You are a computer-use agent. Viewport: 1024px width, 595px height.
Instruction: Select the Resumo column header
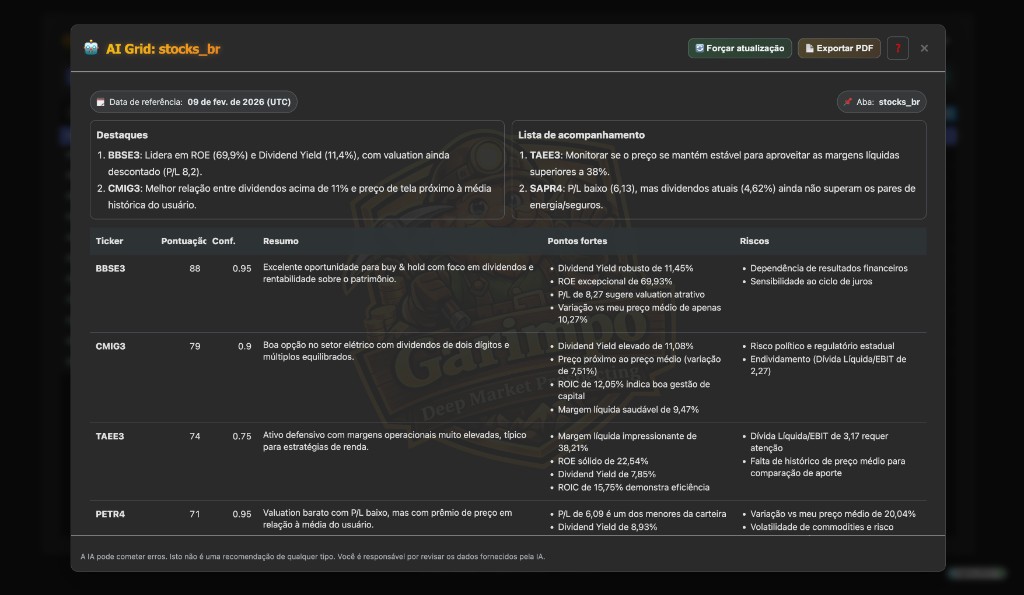click(280, 241)
